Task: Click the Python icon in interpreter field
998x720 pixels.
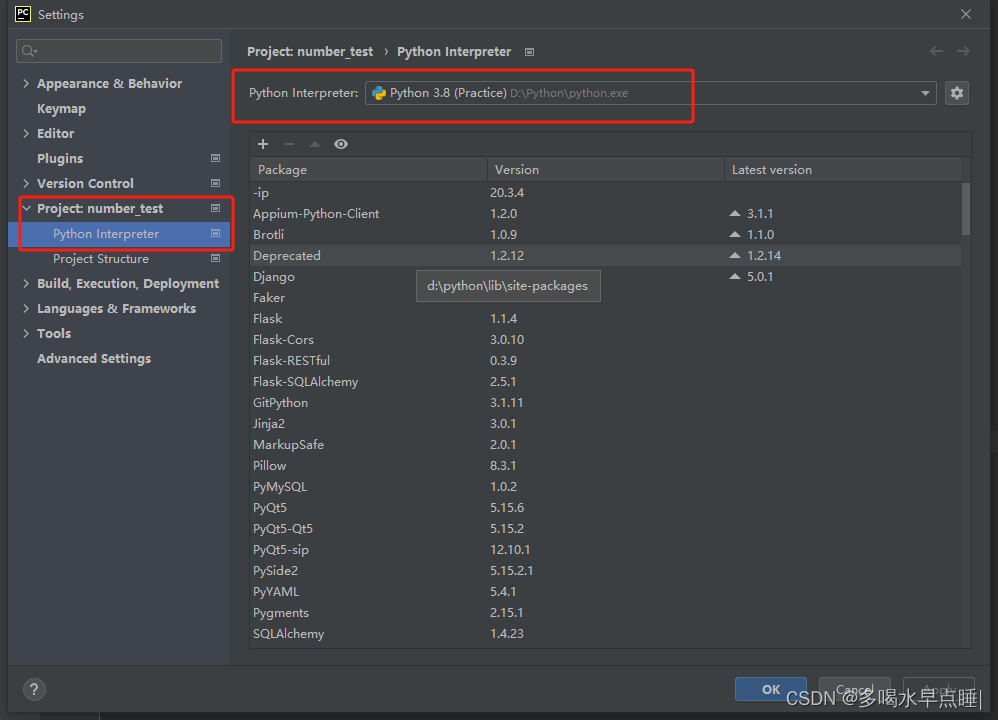Action: (379, 93)
